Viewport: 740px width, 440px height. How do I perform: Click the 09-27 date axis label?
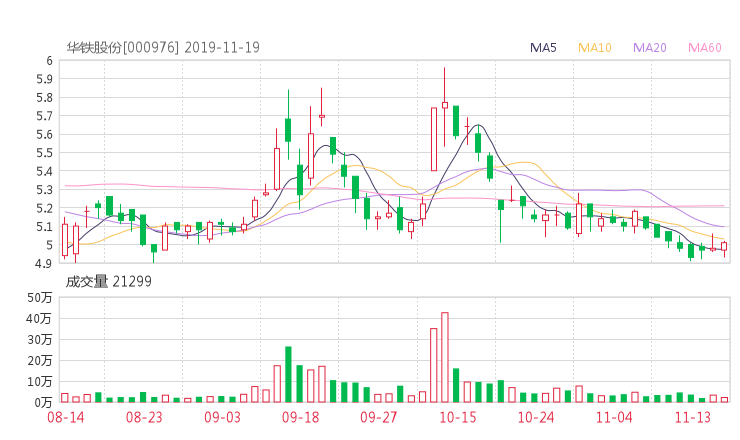pos(378,417)
